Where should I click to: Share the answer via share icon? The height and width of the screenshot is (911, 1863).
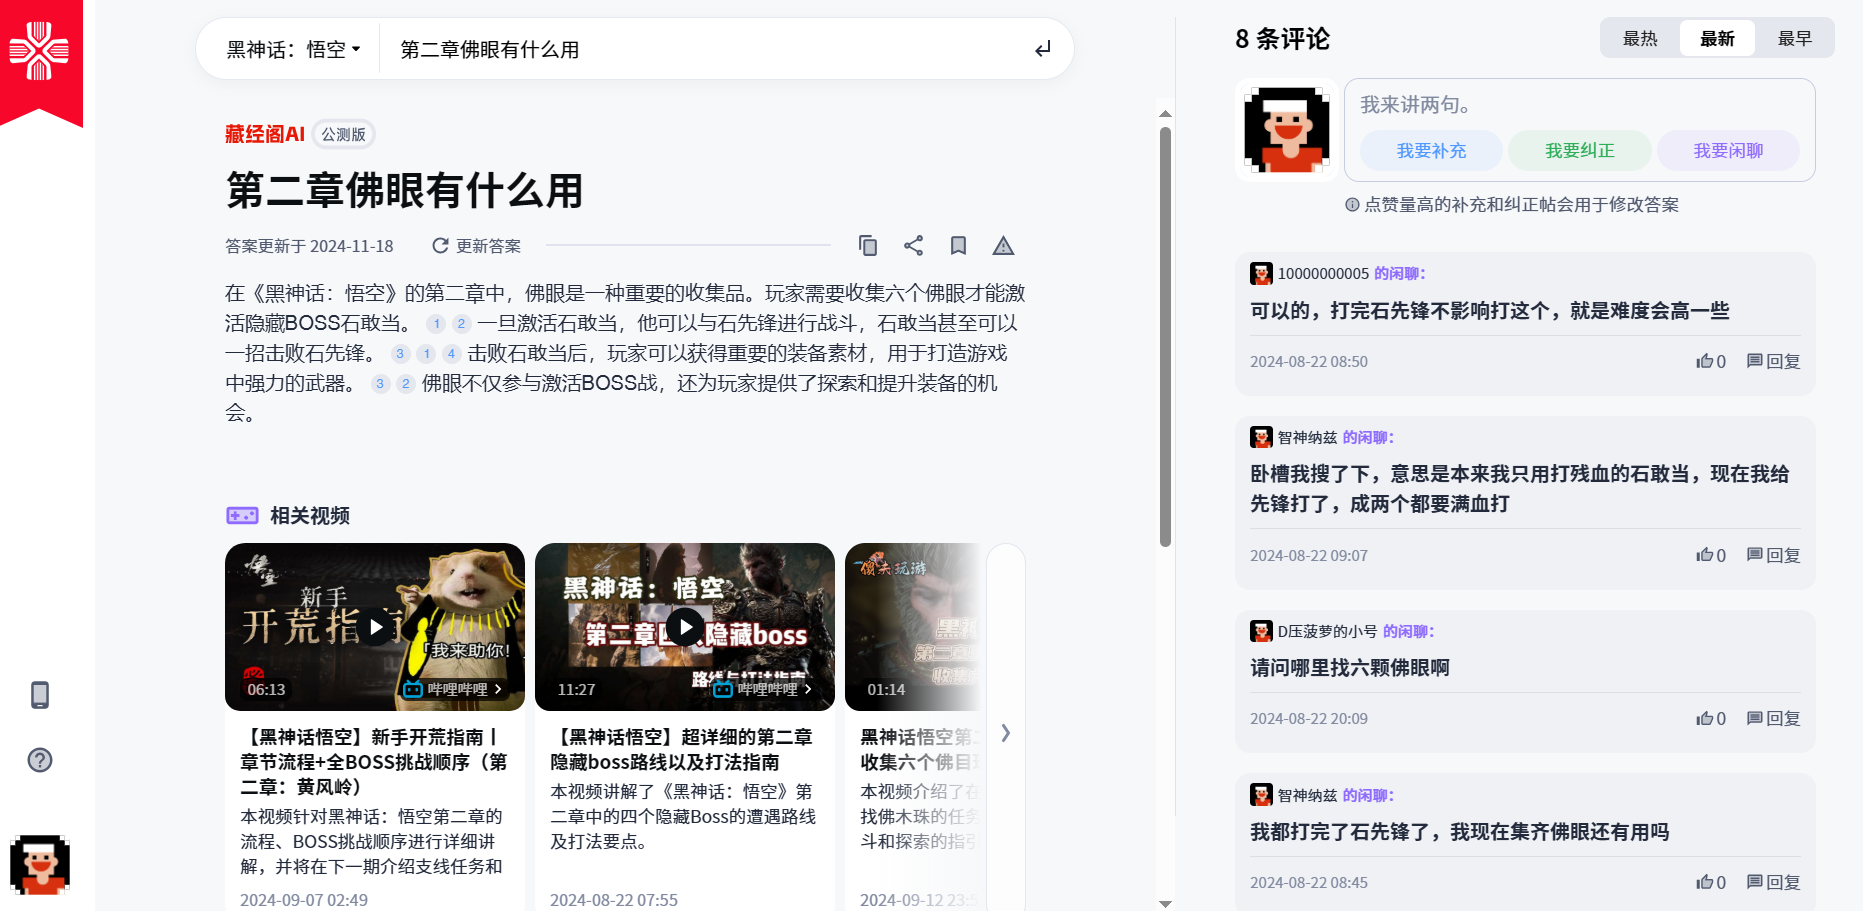[x=913, y=246]
